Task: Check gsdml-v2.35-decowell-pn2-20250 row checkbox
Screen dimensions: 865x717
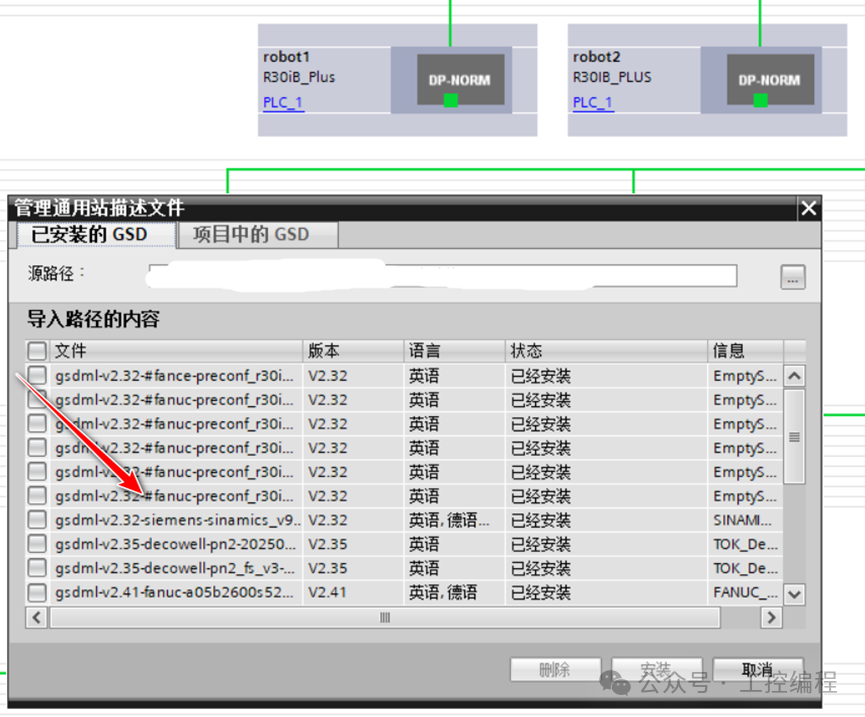Action: (37, 544)
